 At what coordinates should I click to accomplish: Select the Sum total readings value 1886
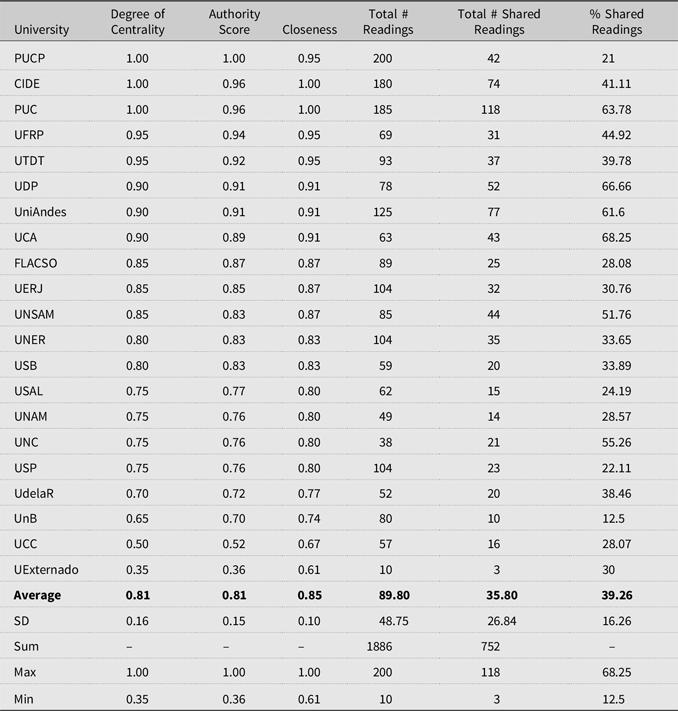[x=380, y=647]
